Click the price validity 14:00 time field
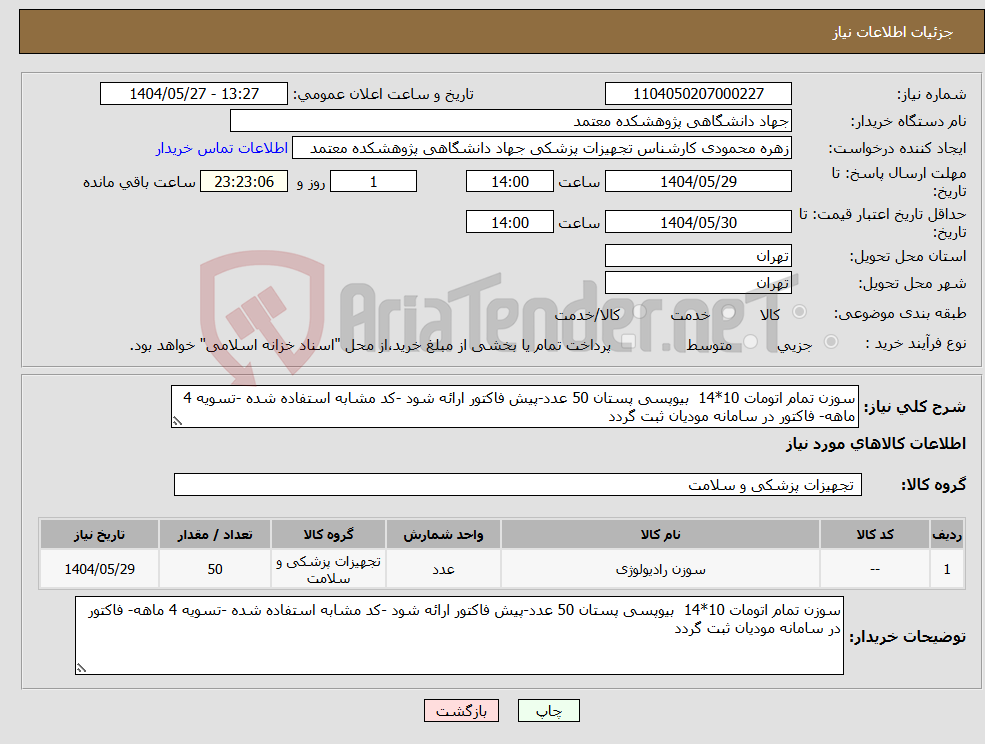 pos(509,222)
